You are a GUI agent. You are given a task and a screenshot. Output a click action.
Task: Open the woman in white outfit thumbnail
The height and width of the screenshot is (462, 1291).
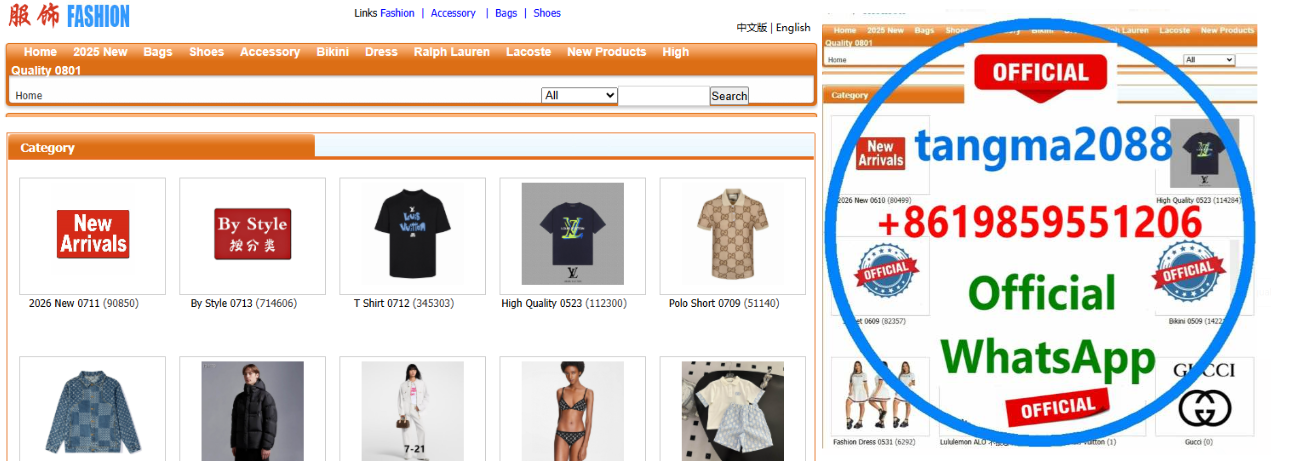413,411
